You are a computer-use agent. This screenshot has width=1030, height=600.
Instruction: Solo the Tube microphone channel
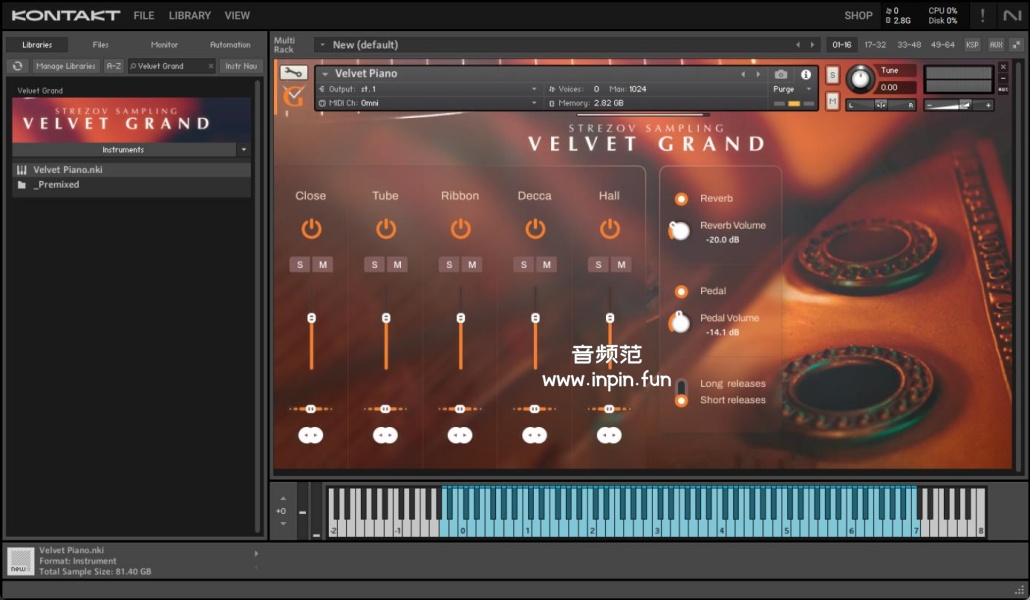[x=373, y=264]
